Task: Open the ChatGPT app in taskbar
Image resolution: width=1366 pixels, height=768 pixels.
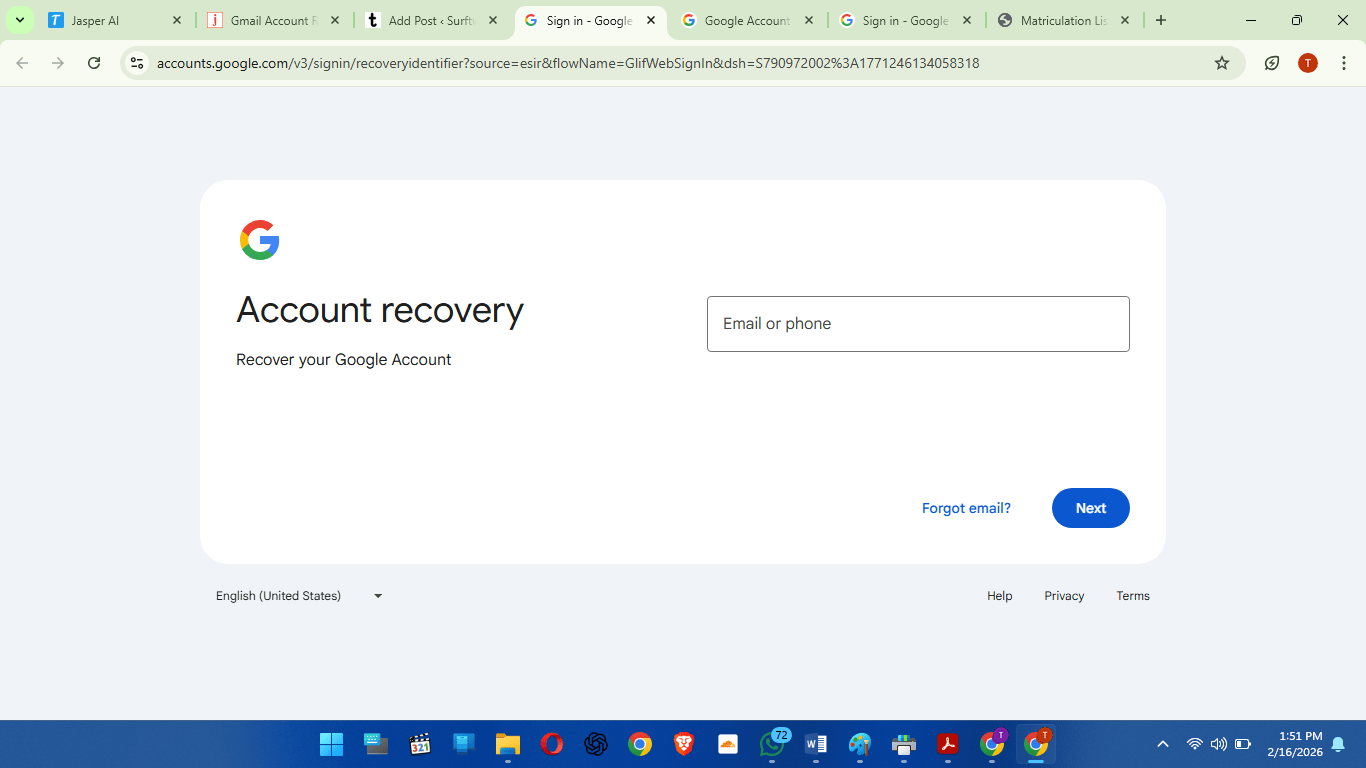Action: click(x=596, y=744)
